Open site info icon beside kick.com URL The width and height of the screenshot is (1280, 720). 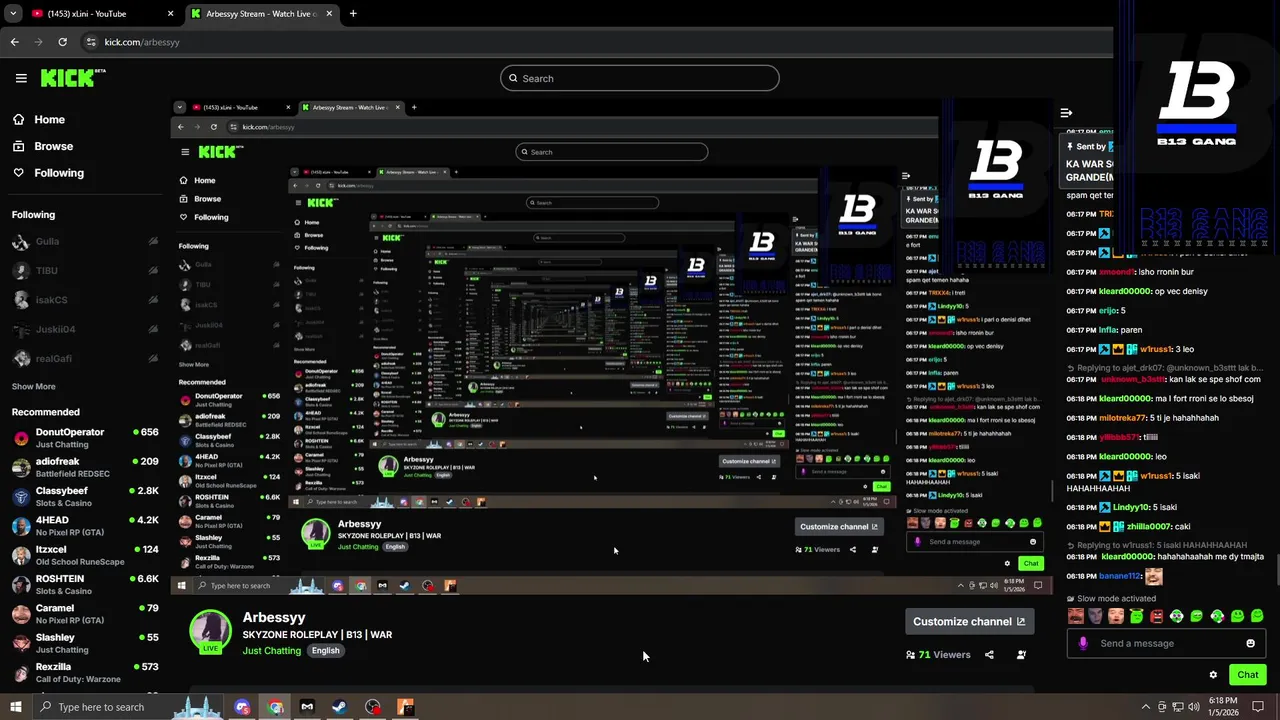(91, 42)
